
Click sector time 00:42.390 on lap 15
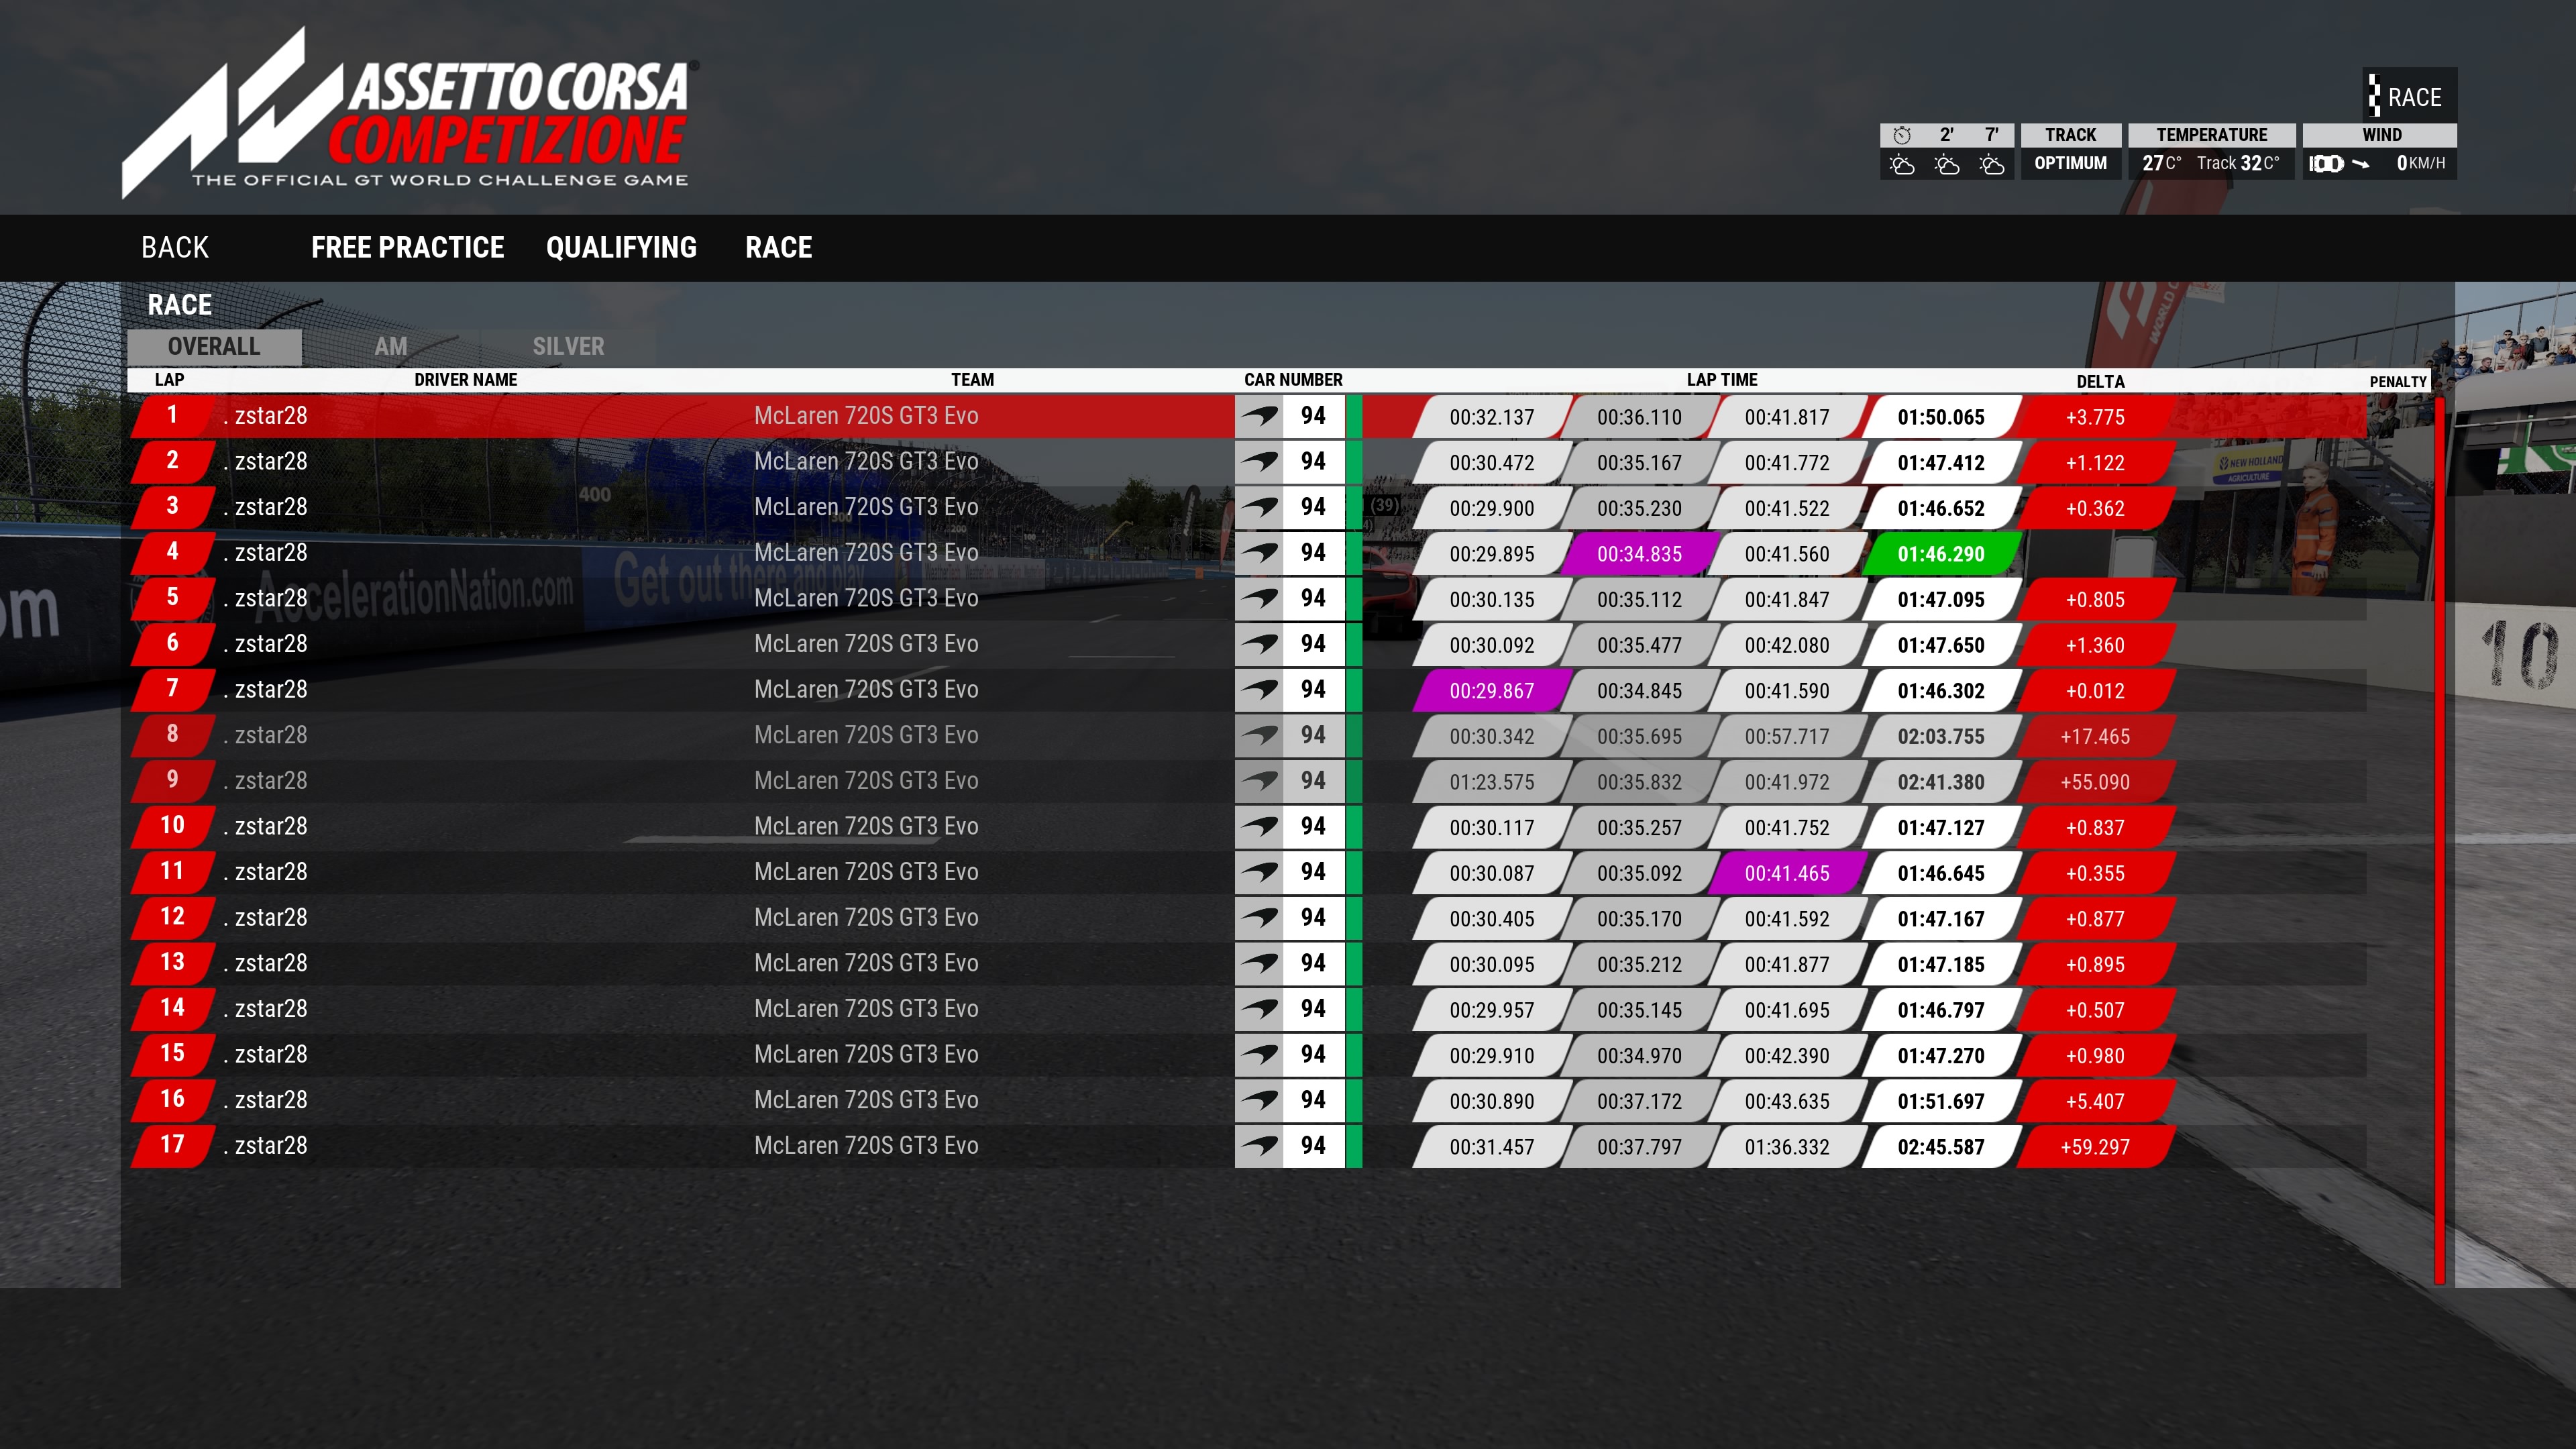point(1787,1056)
